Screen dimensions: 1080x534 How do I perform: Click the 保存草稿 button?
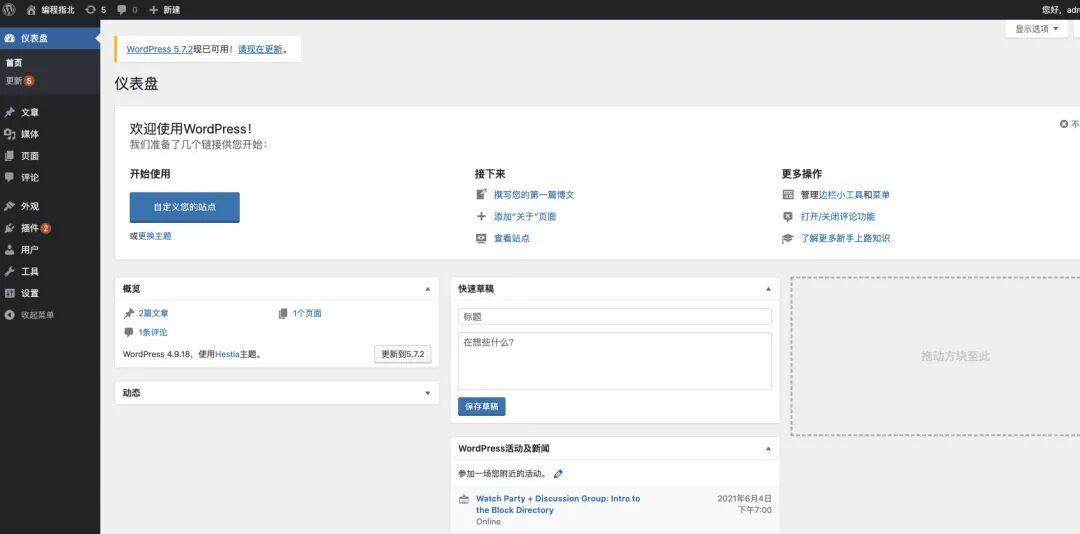pos(481,407)
